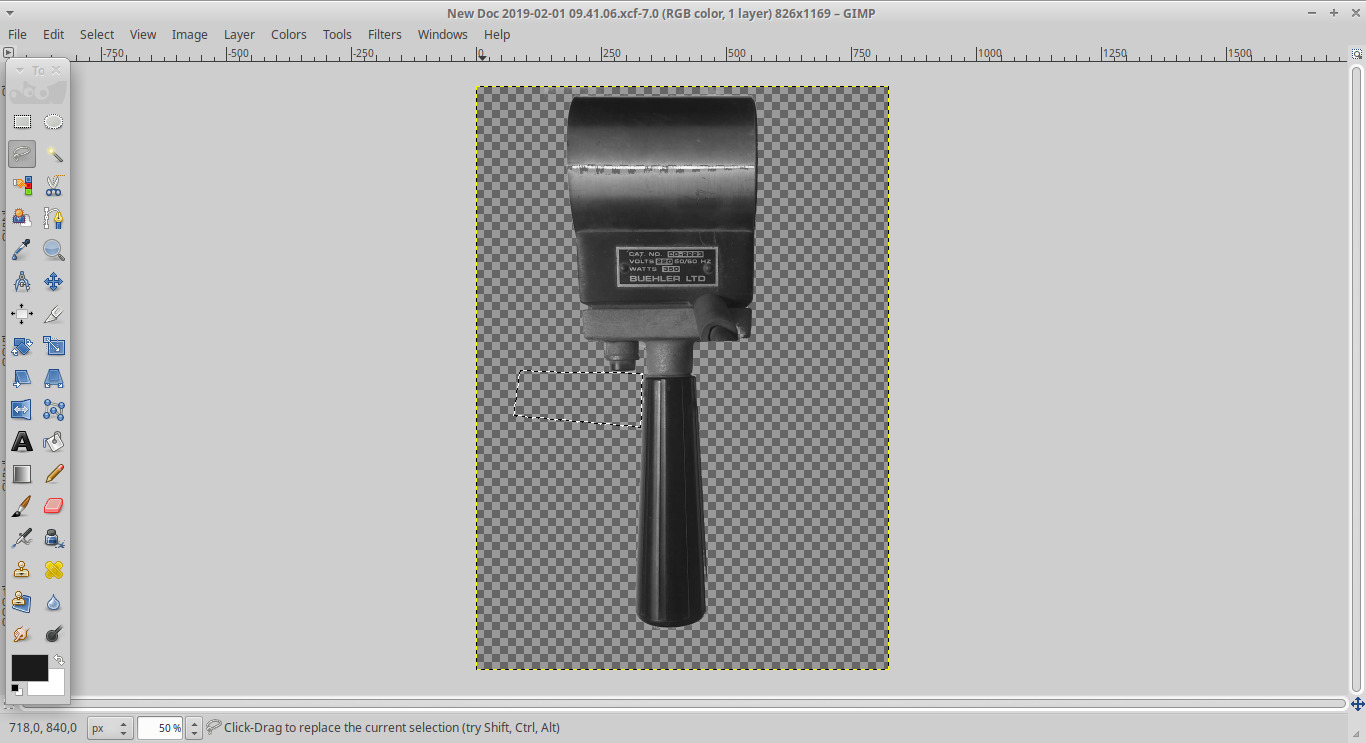Select the Blur/Sharpen droplet tool
1366x743 pixels.
(54, 602)
